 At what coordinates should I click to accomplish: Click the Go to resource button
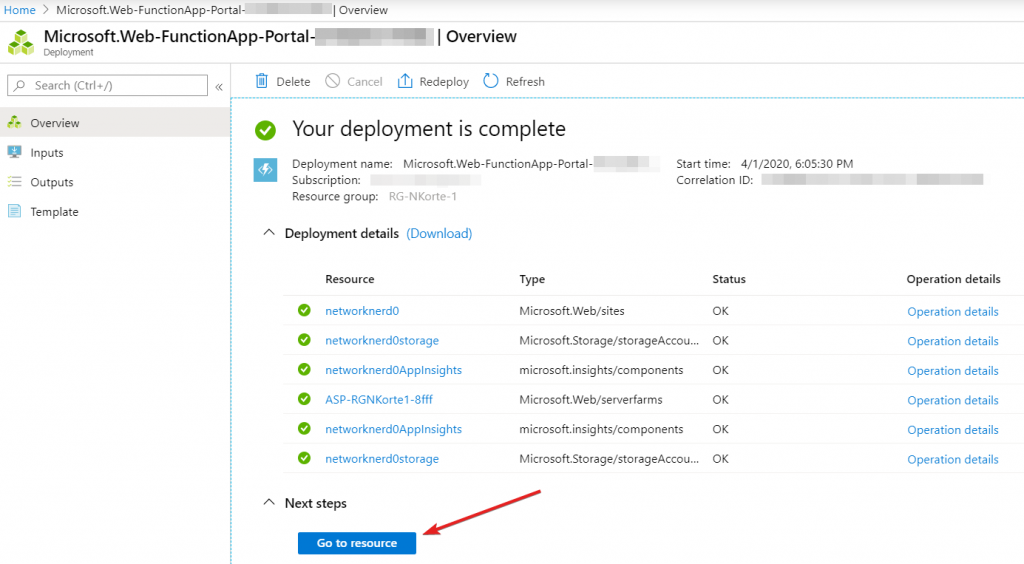[357, 543]
